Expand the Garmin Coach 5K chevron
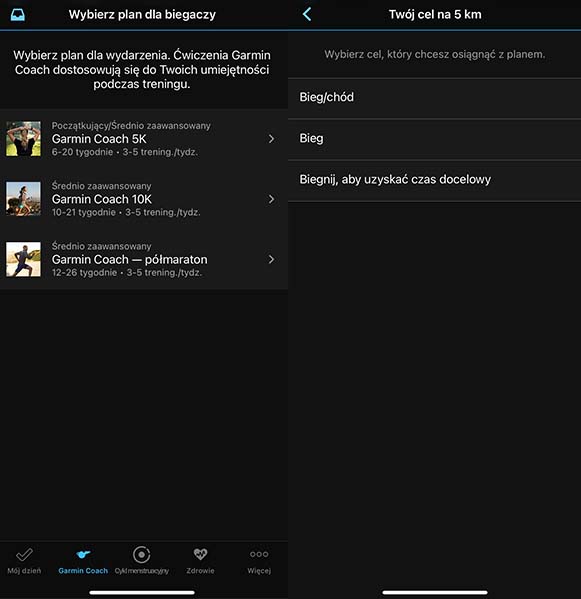The image size is (581, 599). pos(271,139)
